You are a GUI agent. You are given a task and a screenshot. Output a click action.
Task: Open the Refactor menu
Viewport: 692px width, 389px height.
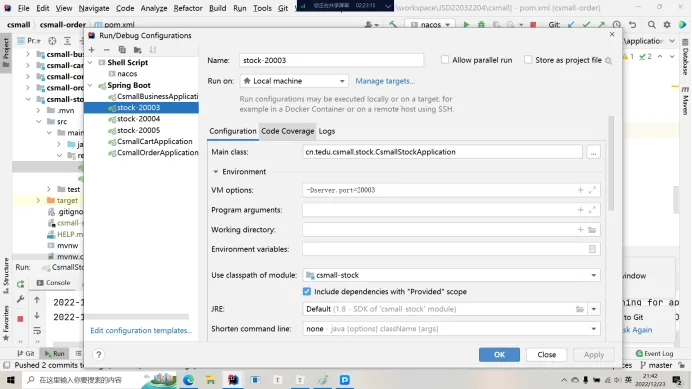(x=188, y=8)
